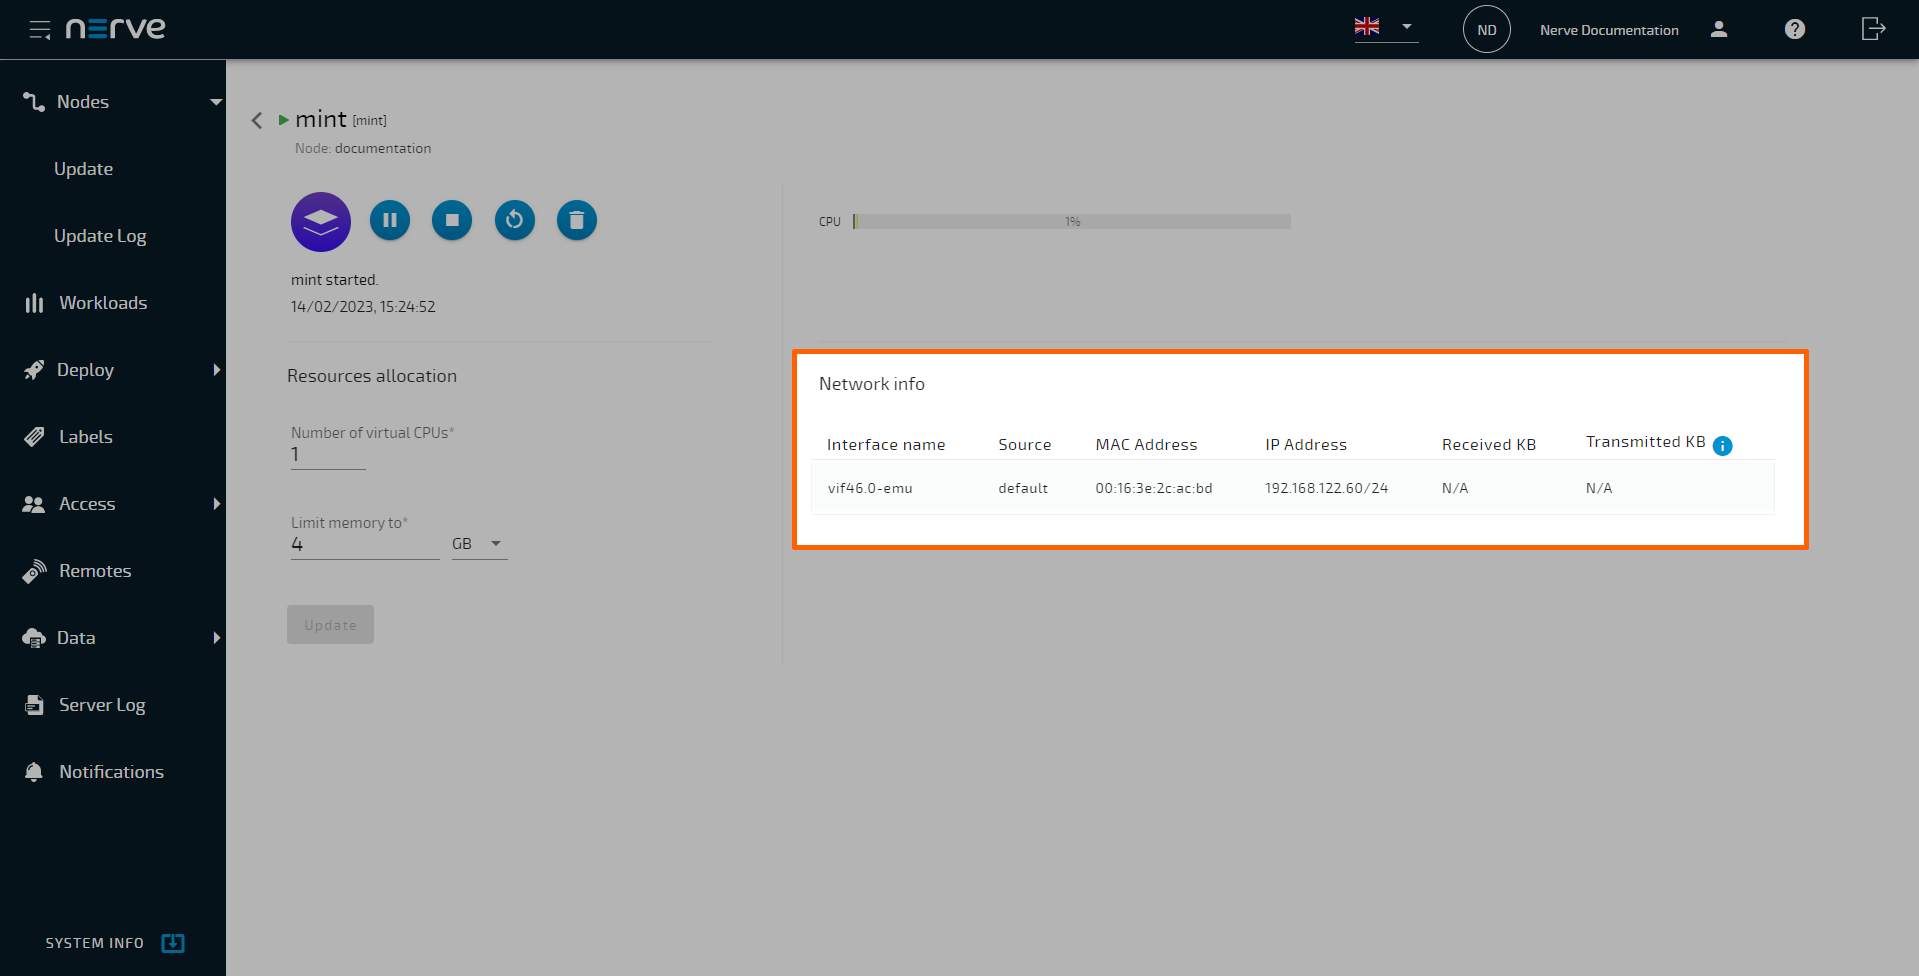Switch to the Update Log page
This screenshot has width=1919, height=976.
[100, 235]
